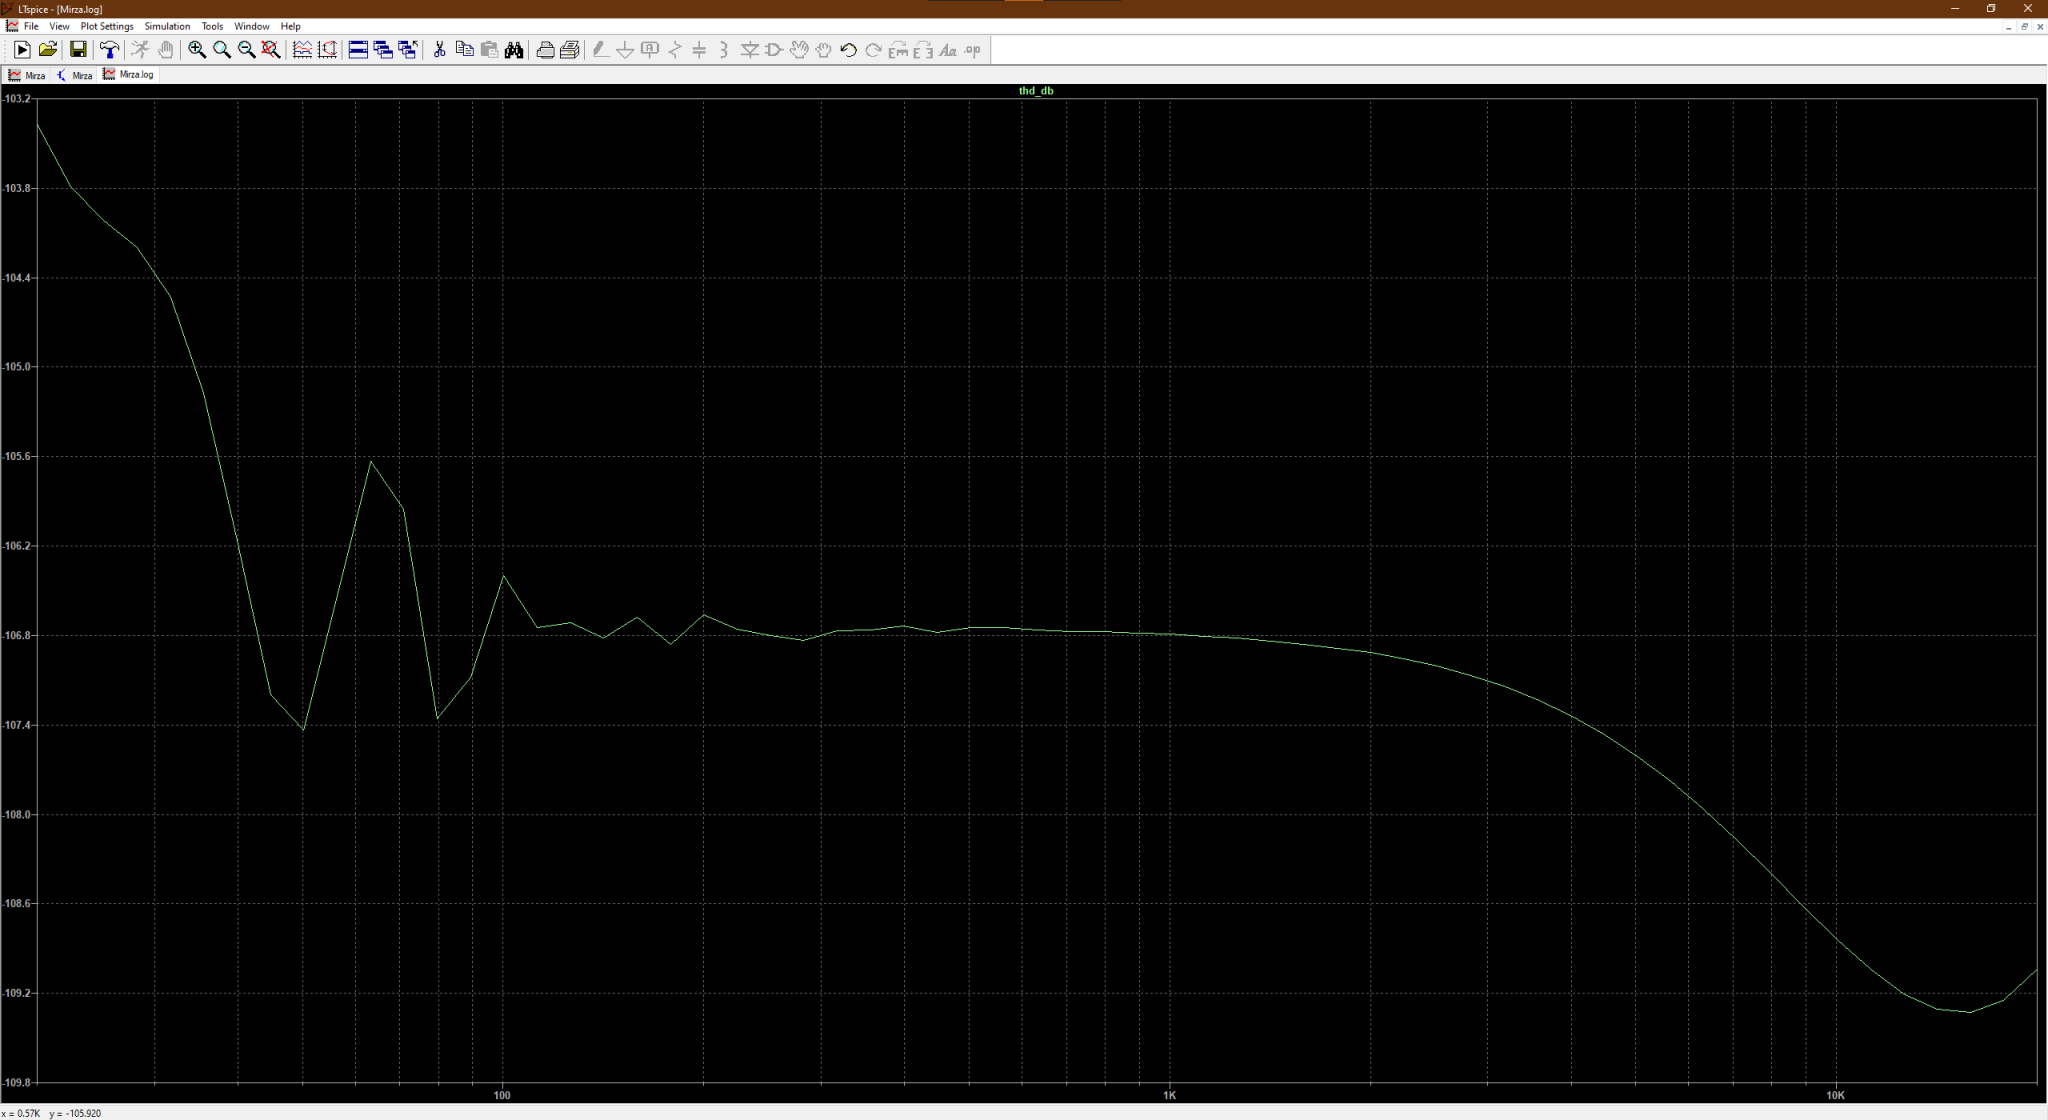Zoom out with minus magnifier icon

click(x=246, y=50)
